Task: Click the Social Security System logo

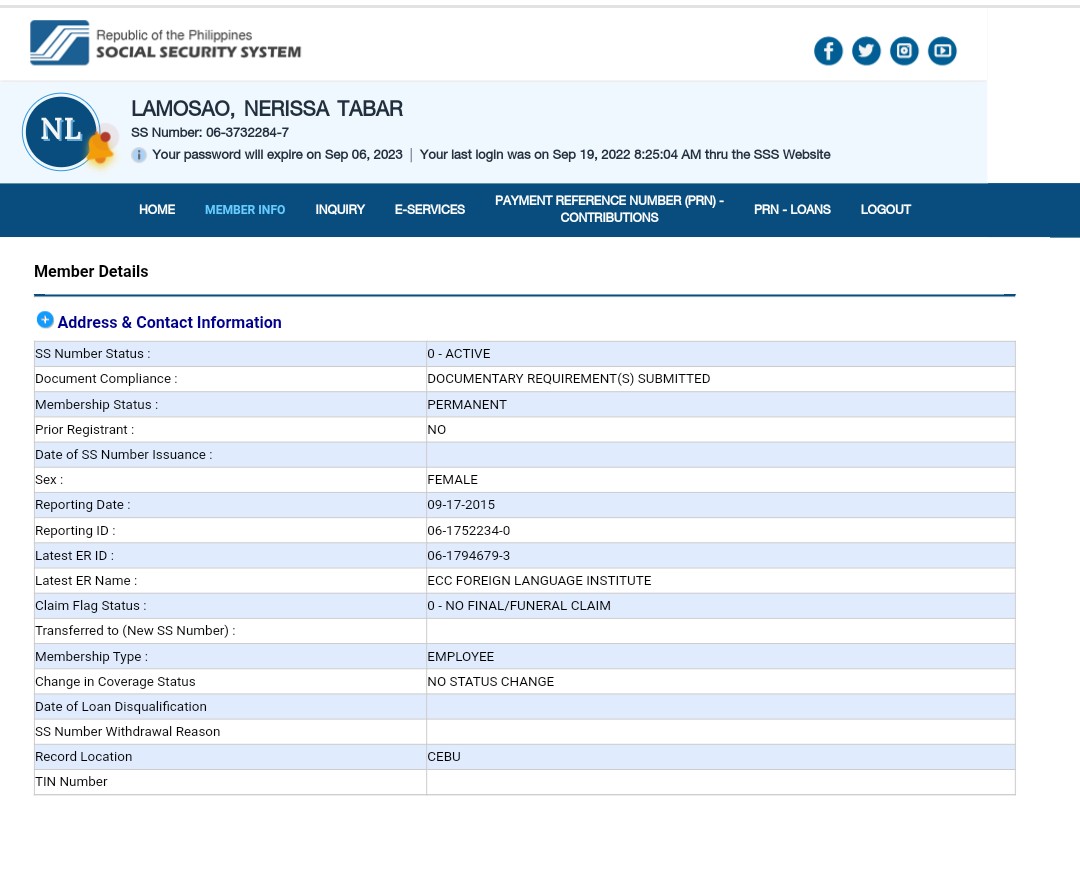Action: click(x=165, y=43)
